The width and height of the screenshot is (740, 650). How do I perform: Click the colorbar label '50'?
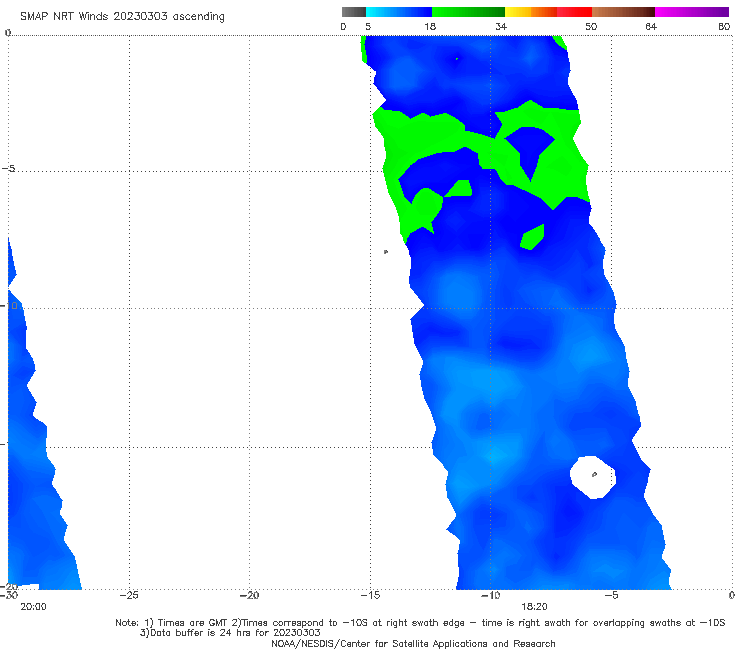591,27
